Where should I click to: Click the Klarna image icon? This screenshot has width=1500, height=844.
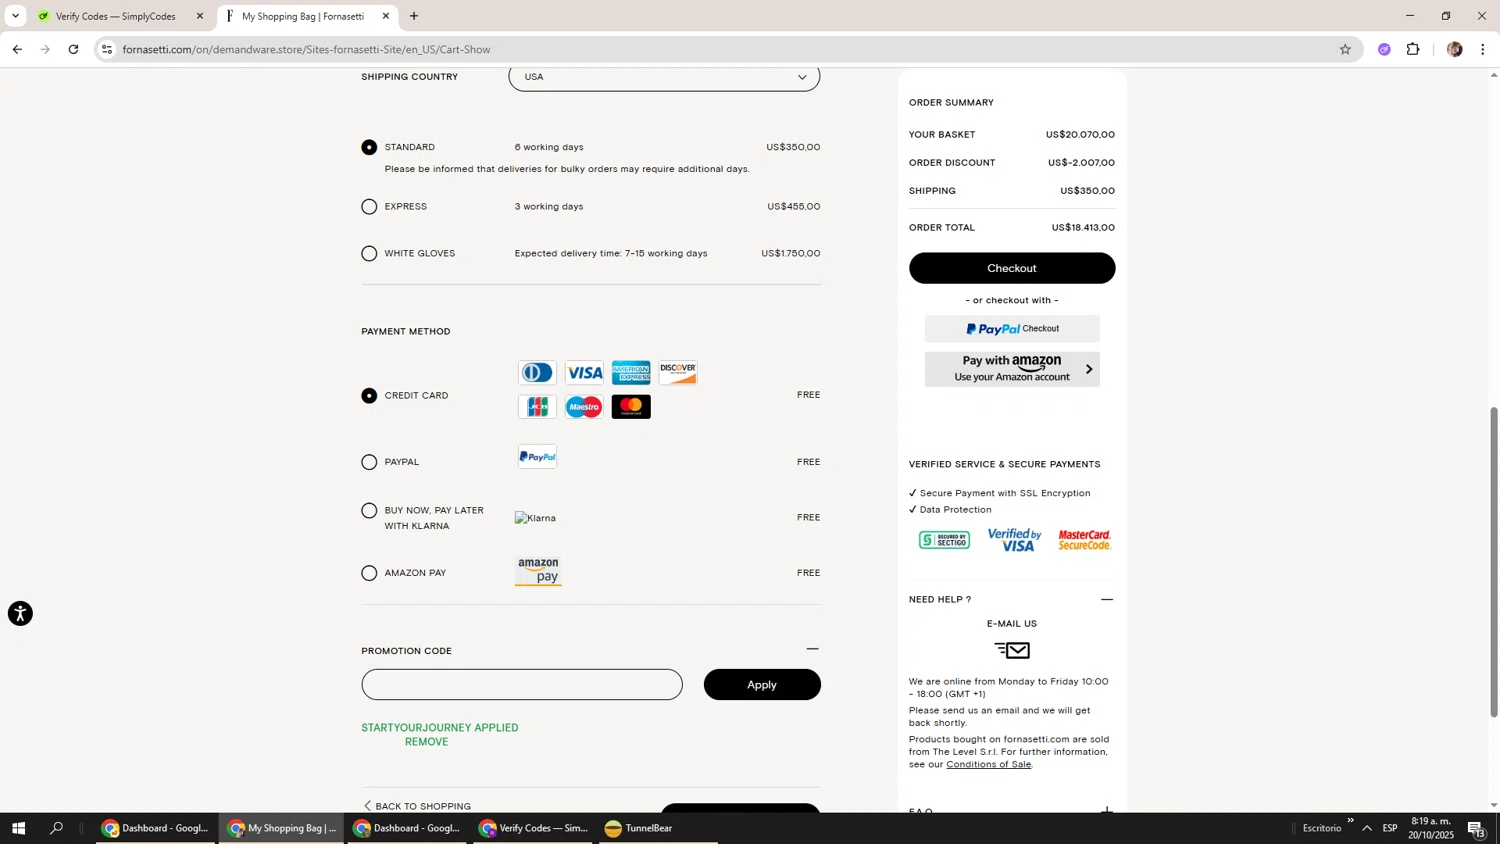click(x=535, y=518)
